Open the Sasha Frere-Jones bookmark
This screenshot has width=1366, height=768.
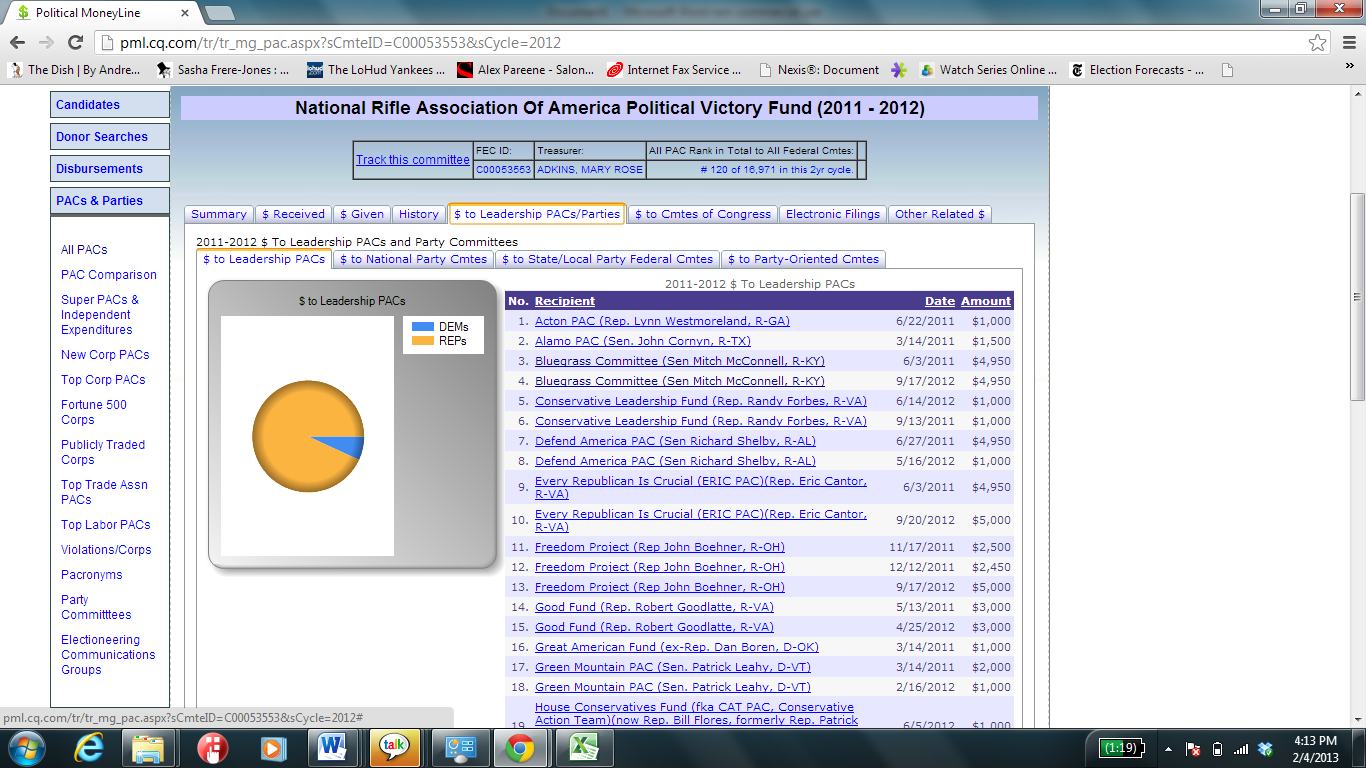pyautogui.click(x=223, y=70)
